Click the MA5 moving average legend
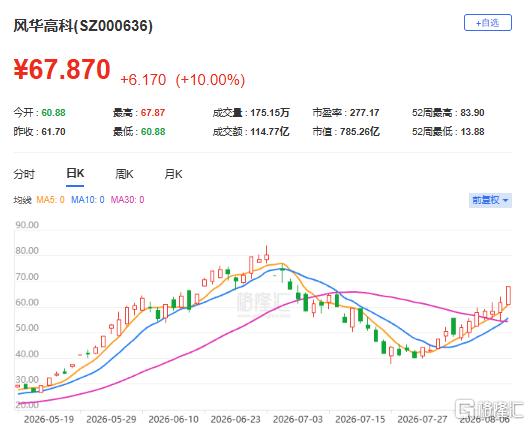Screen dimensions: 530x426 pos(50,200)
